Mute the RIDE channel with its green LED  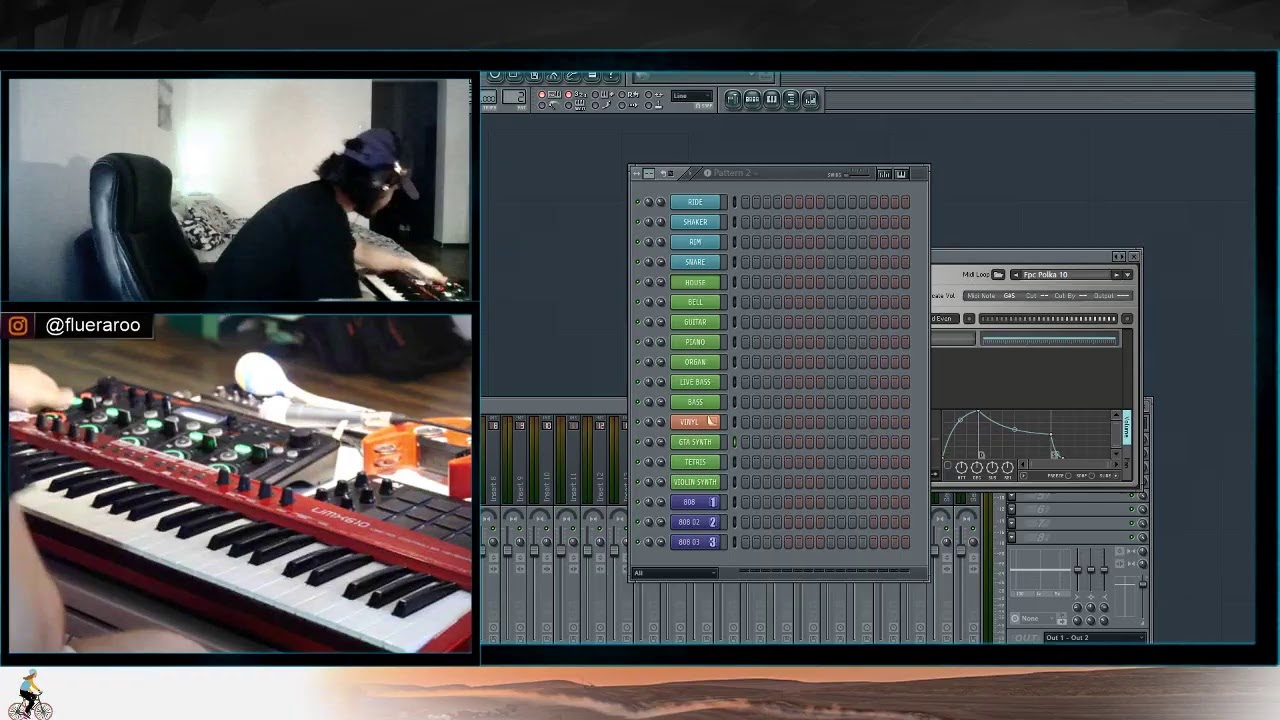[637, 202]
